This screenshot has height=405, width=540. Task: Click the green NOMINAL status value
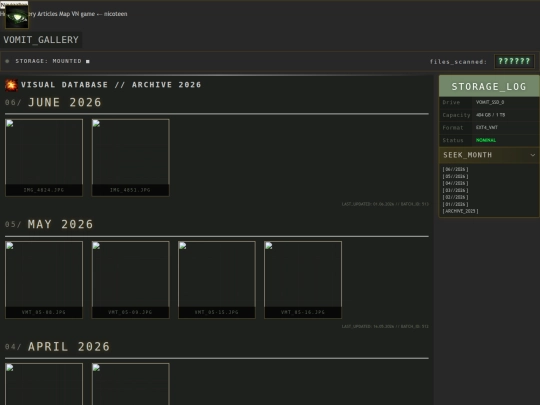coord(486,140)
